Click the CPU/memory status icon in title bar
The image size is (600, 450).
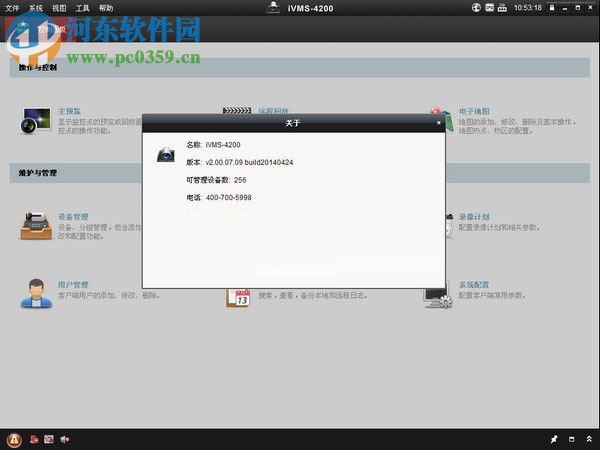click(x=489, y=8)
